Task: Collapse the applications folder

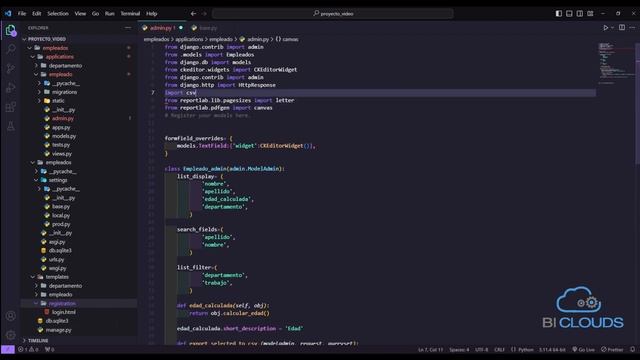Action: pos(60,57)
